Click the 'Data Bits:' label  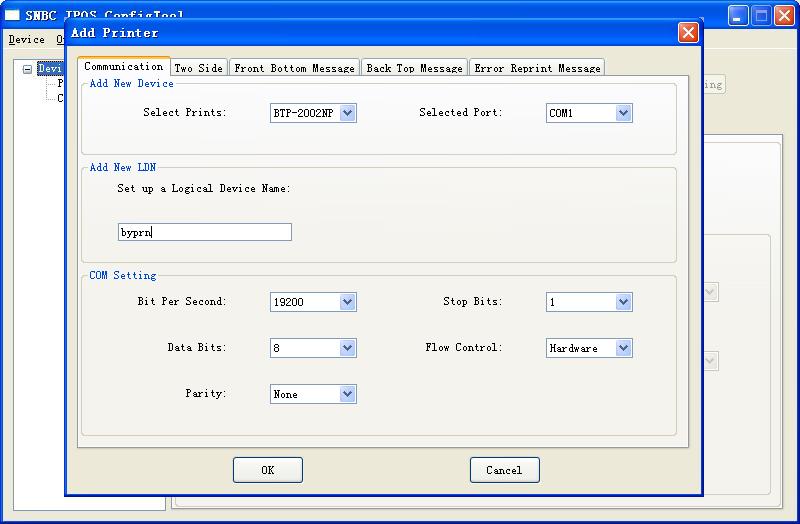coord(197,347)
